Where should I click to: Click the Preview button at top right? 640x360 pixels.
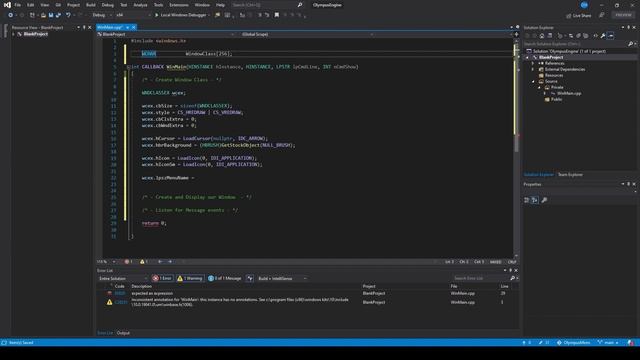623,15
